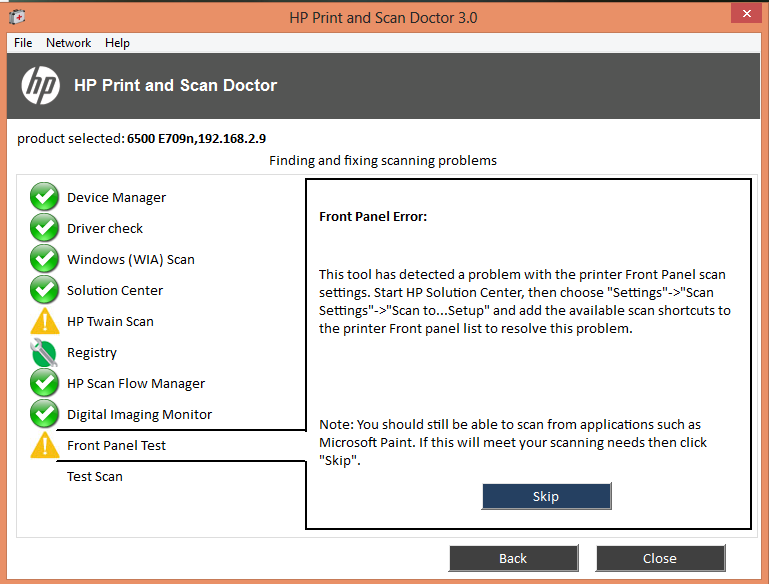769x584 pixels.
Task: Click the Device Manager green checkmark icon
Action: coord(45,198)
